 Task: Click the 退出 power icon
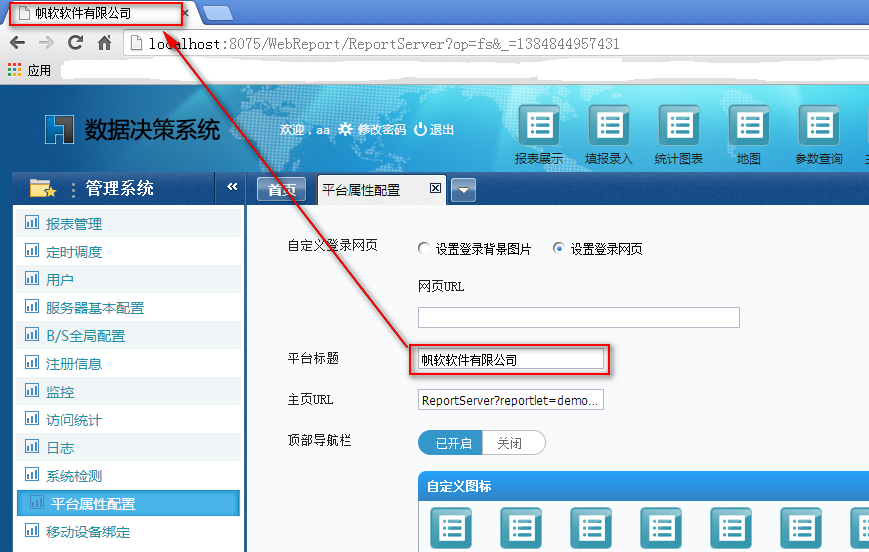click(420, 129)
